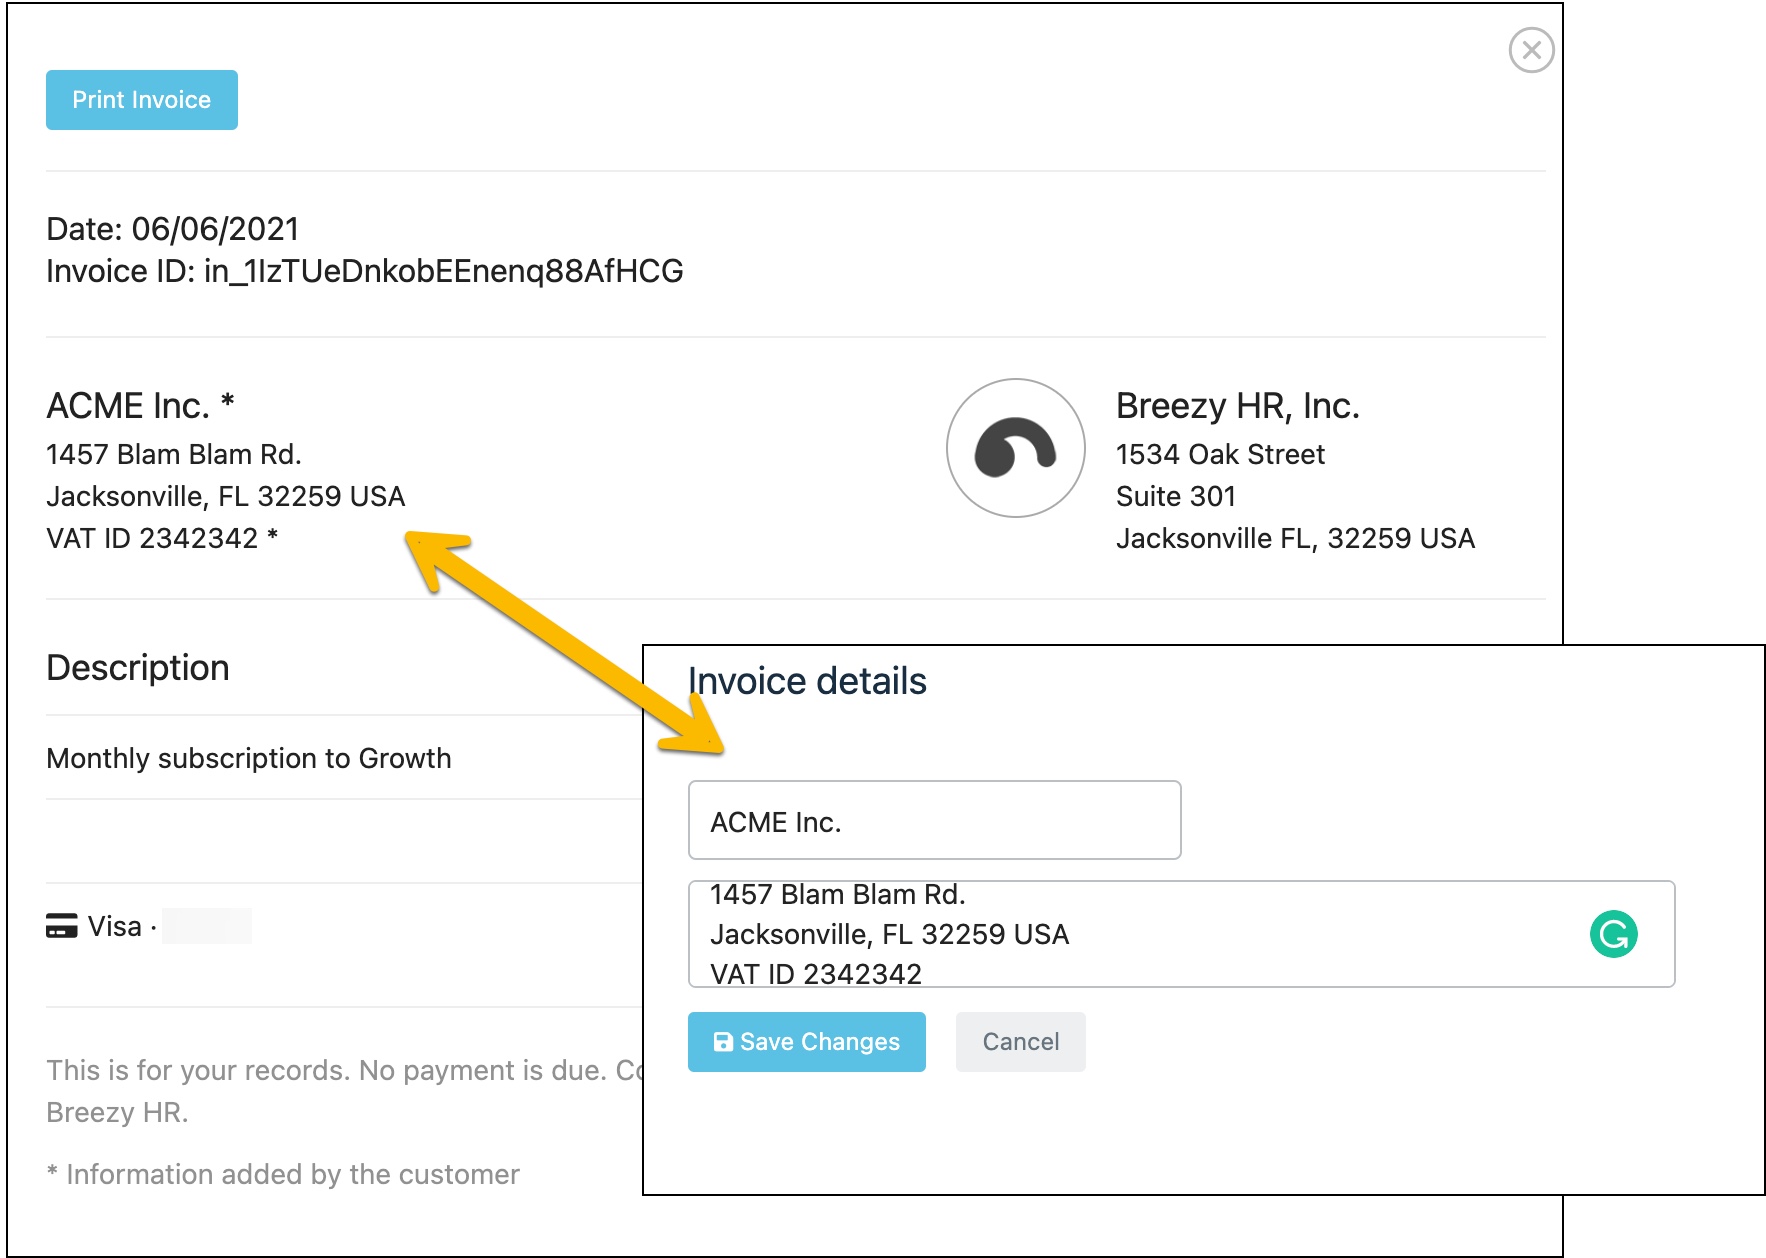Click the Visa credit card icon
This screenshot has height=1258, width=1766.
[x=62, y=926]
